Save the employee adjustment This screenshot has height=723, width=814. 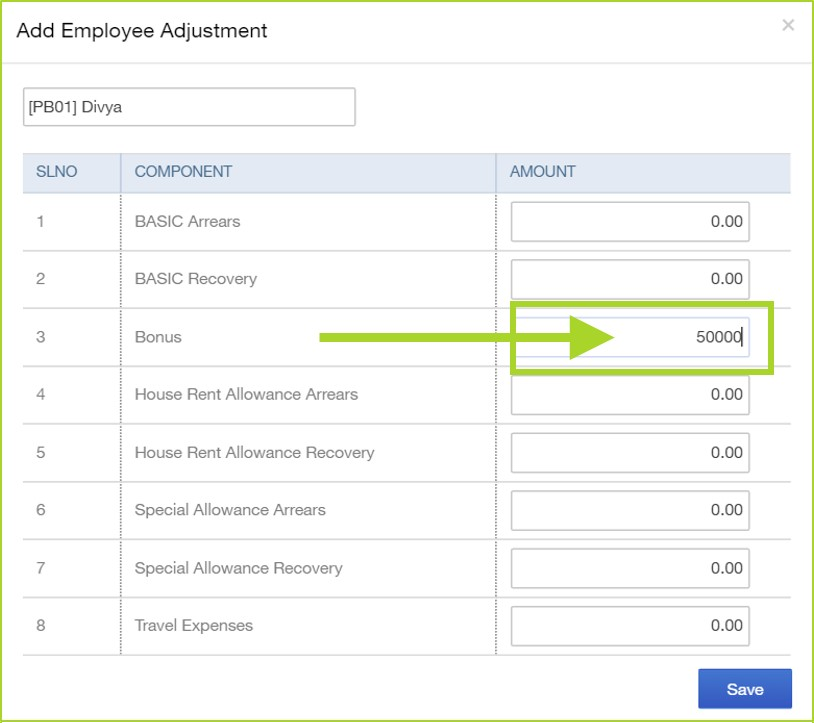click(744, 689)
